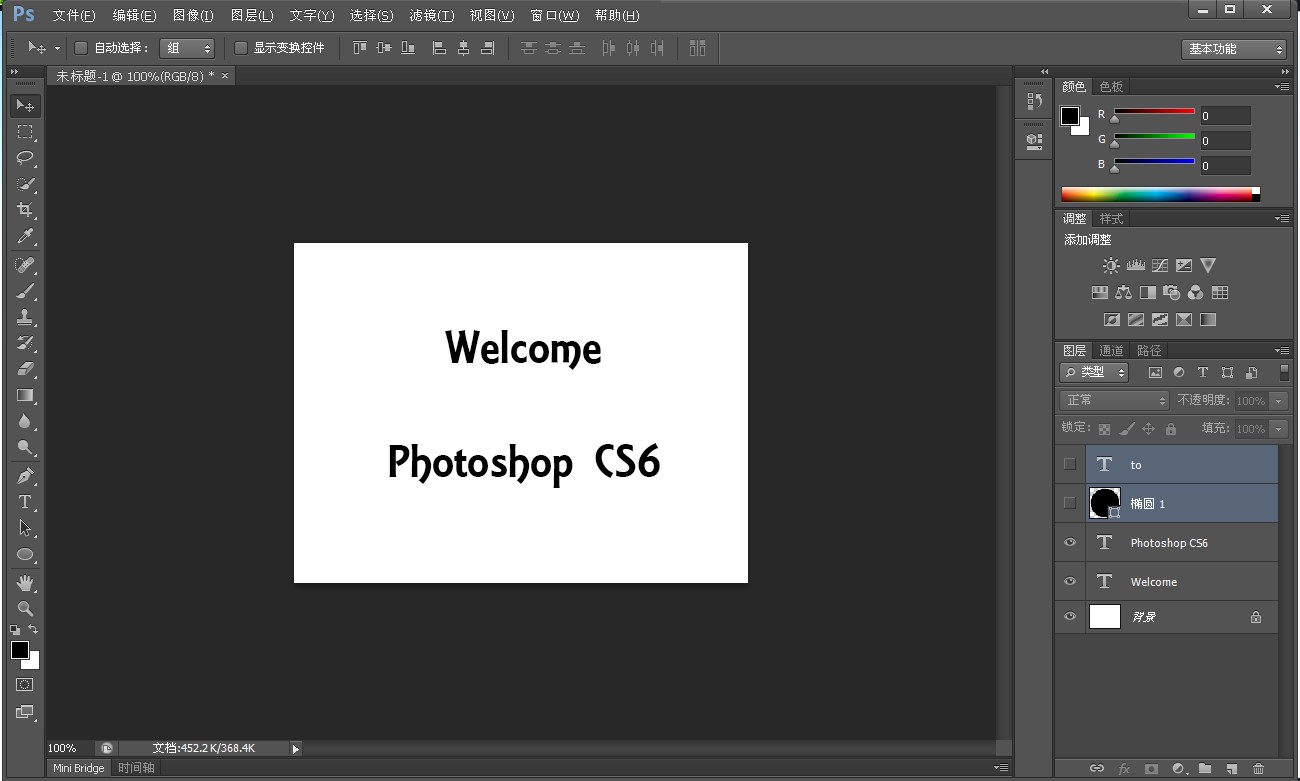Select the Hand tool
The image size is (1300, 781).
(x=25, y=582)
